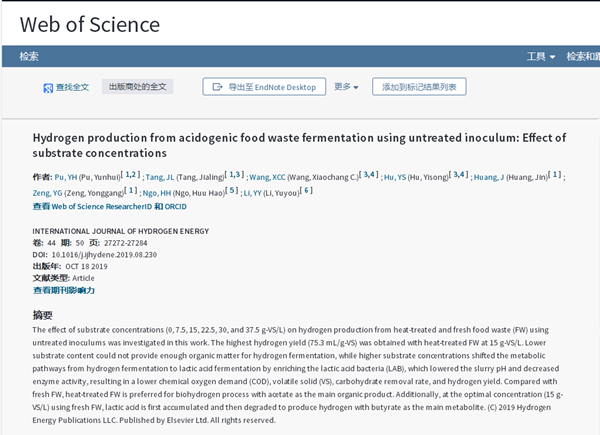Click 查看期刊影响力 link
This screenshot has width=600, height=435.
coord(63,290)
